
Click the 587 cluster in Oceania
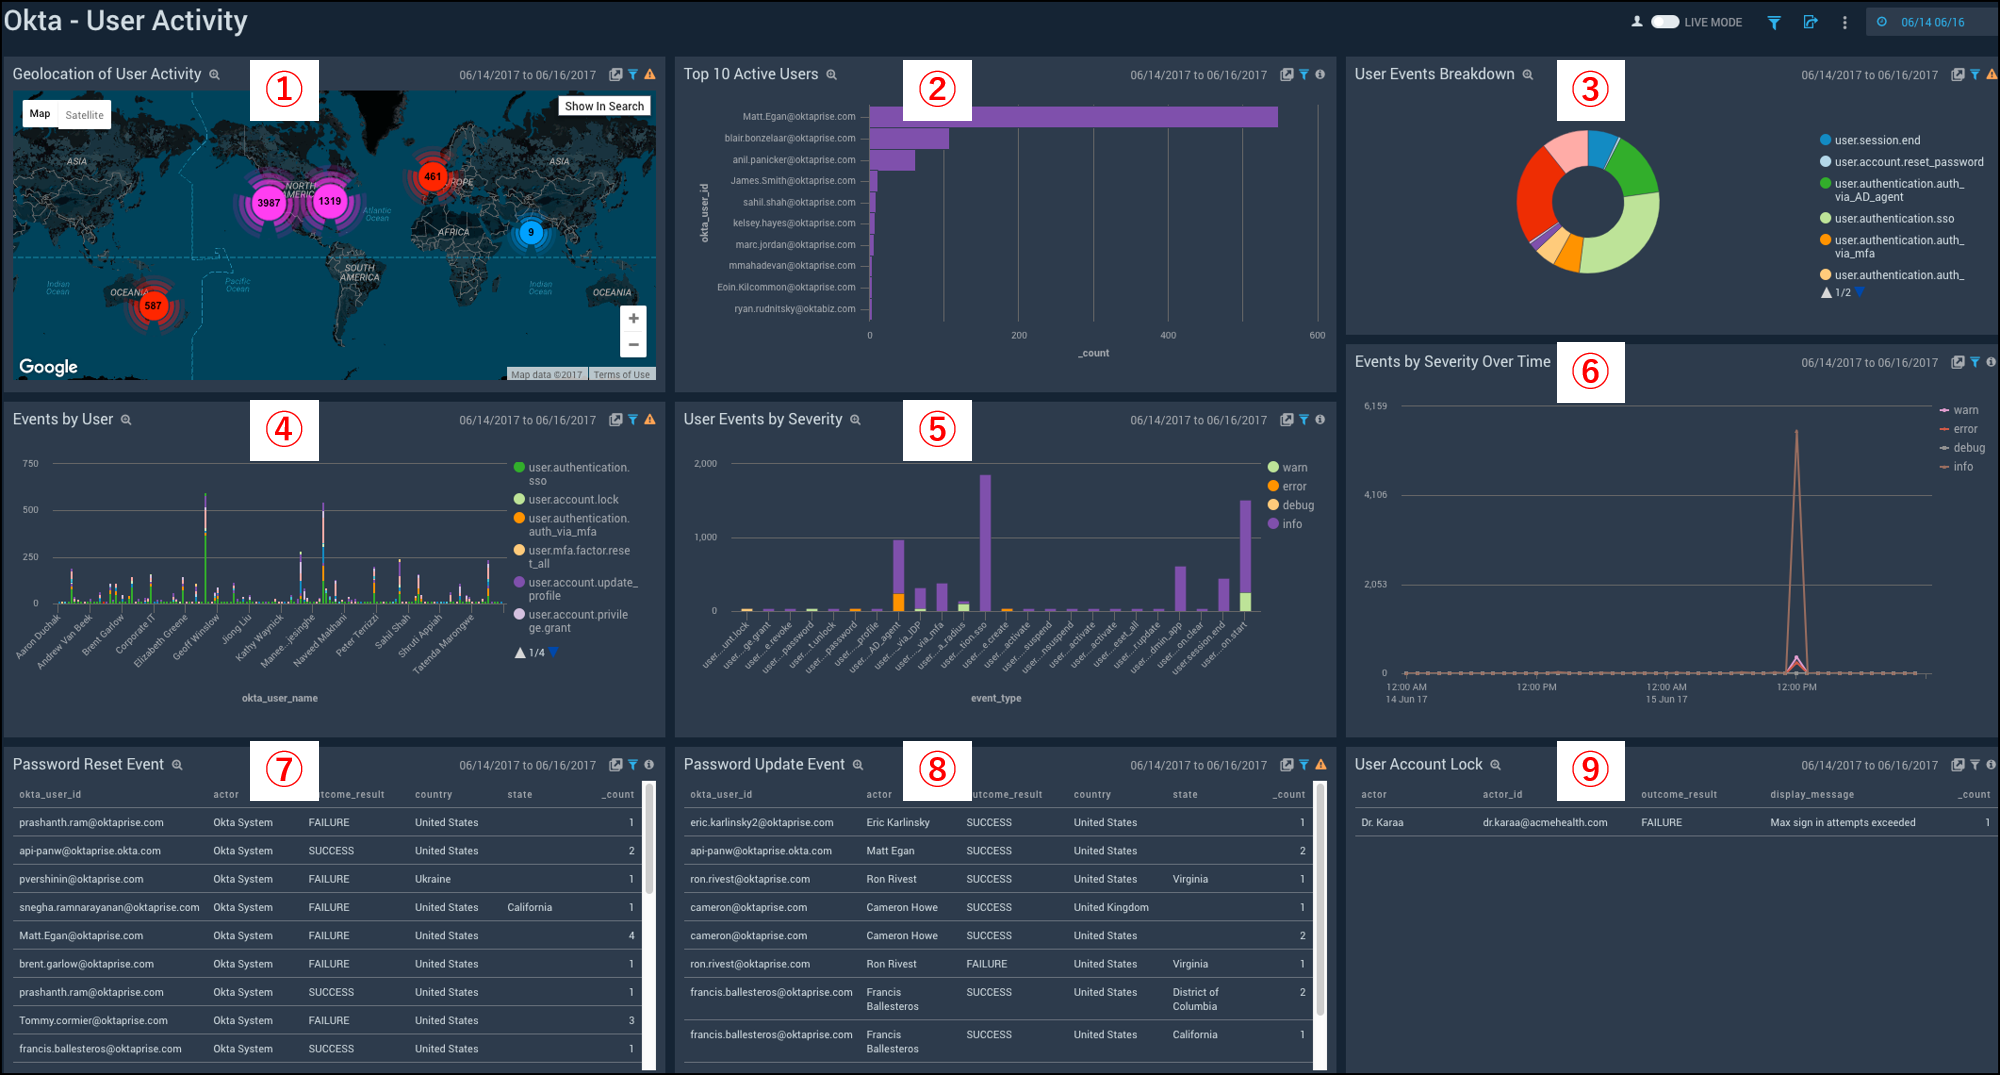coord(153,306)
